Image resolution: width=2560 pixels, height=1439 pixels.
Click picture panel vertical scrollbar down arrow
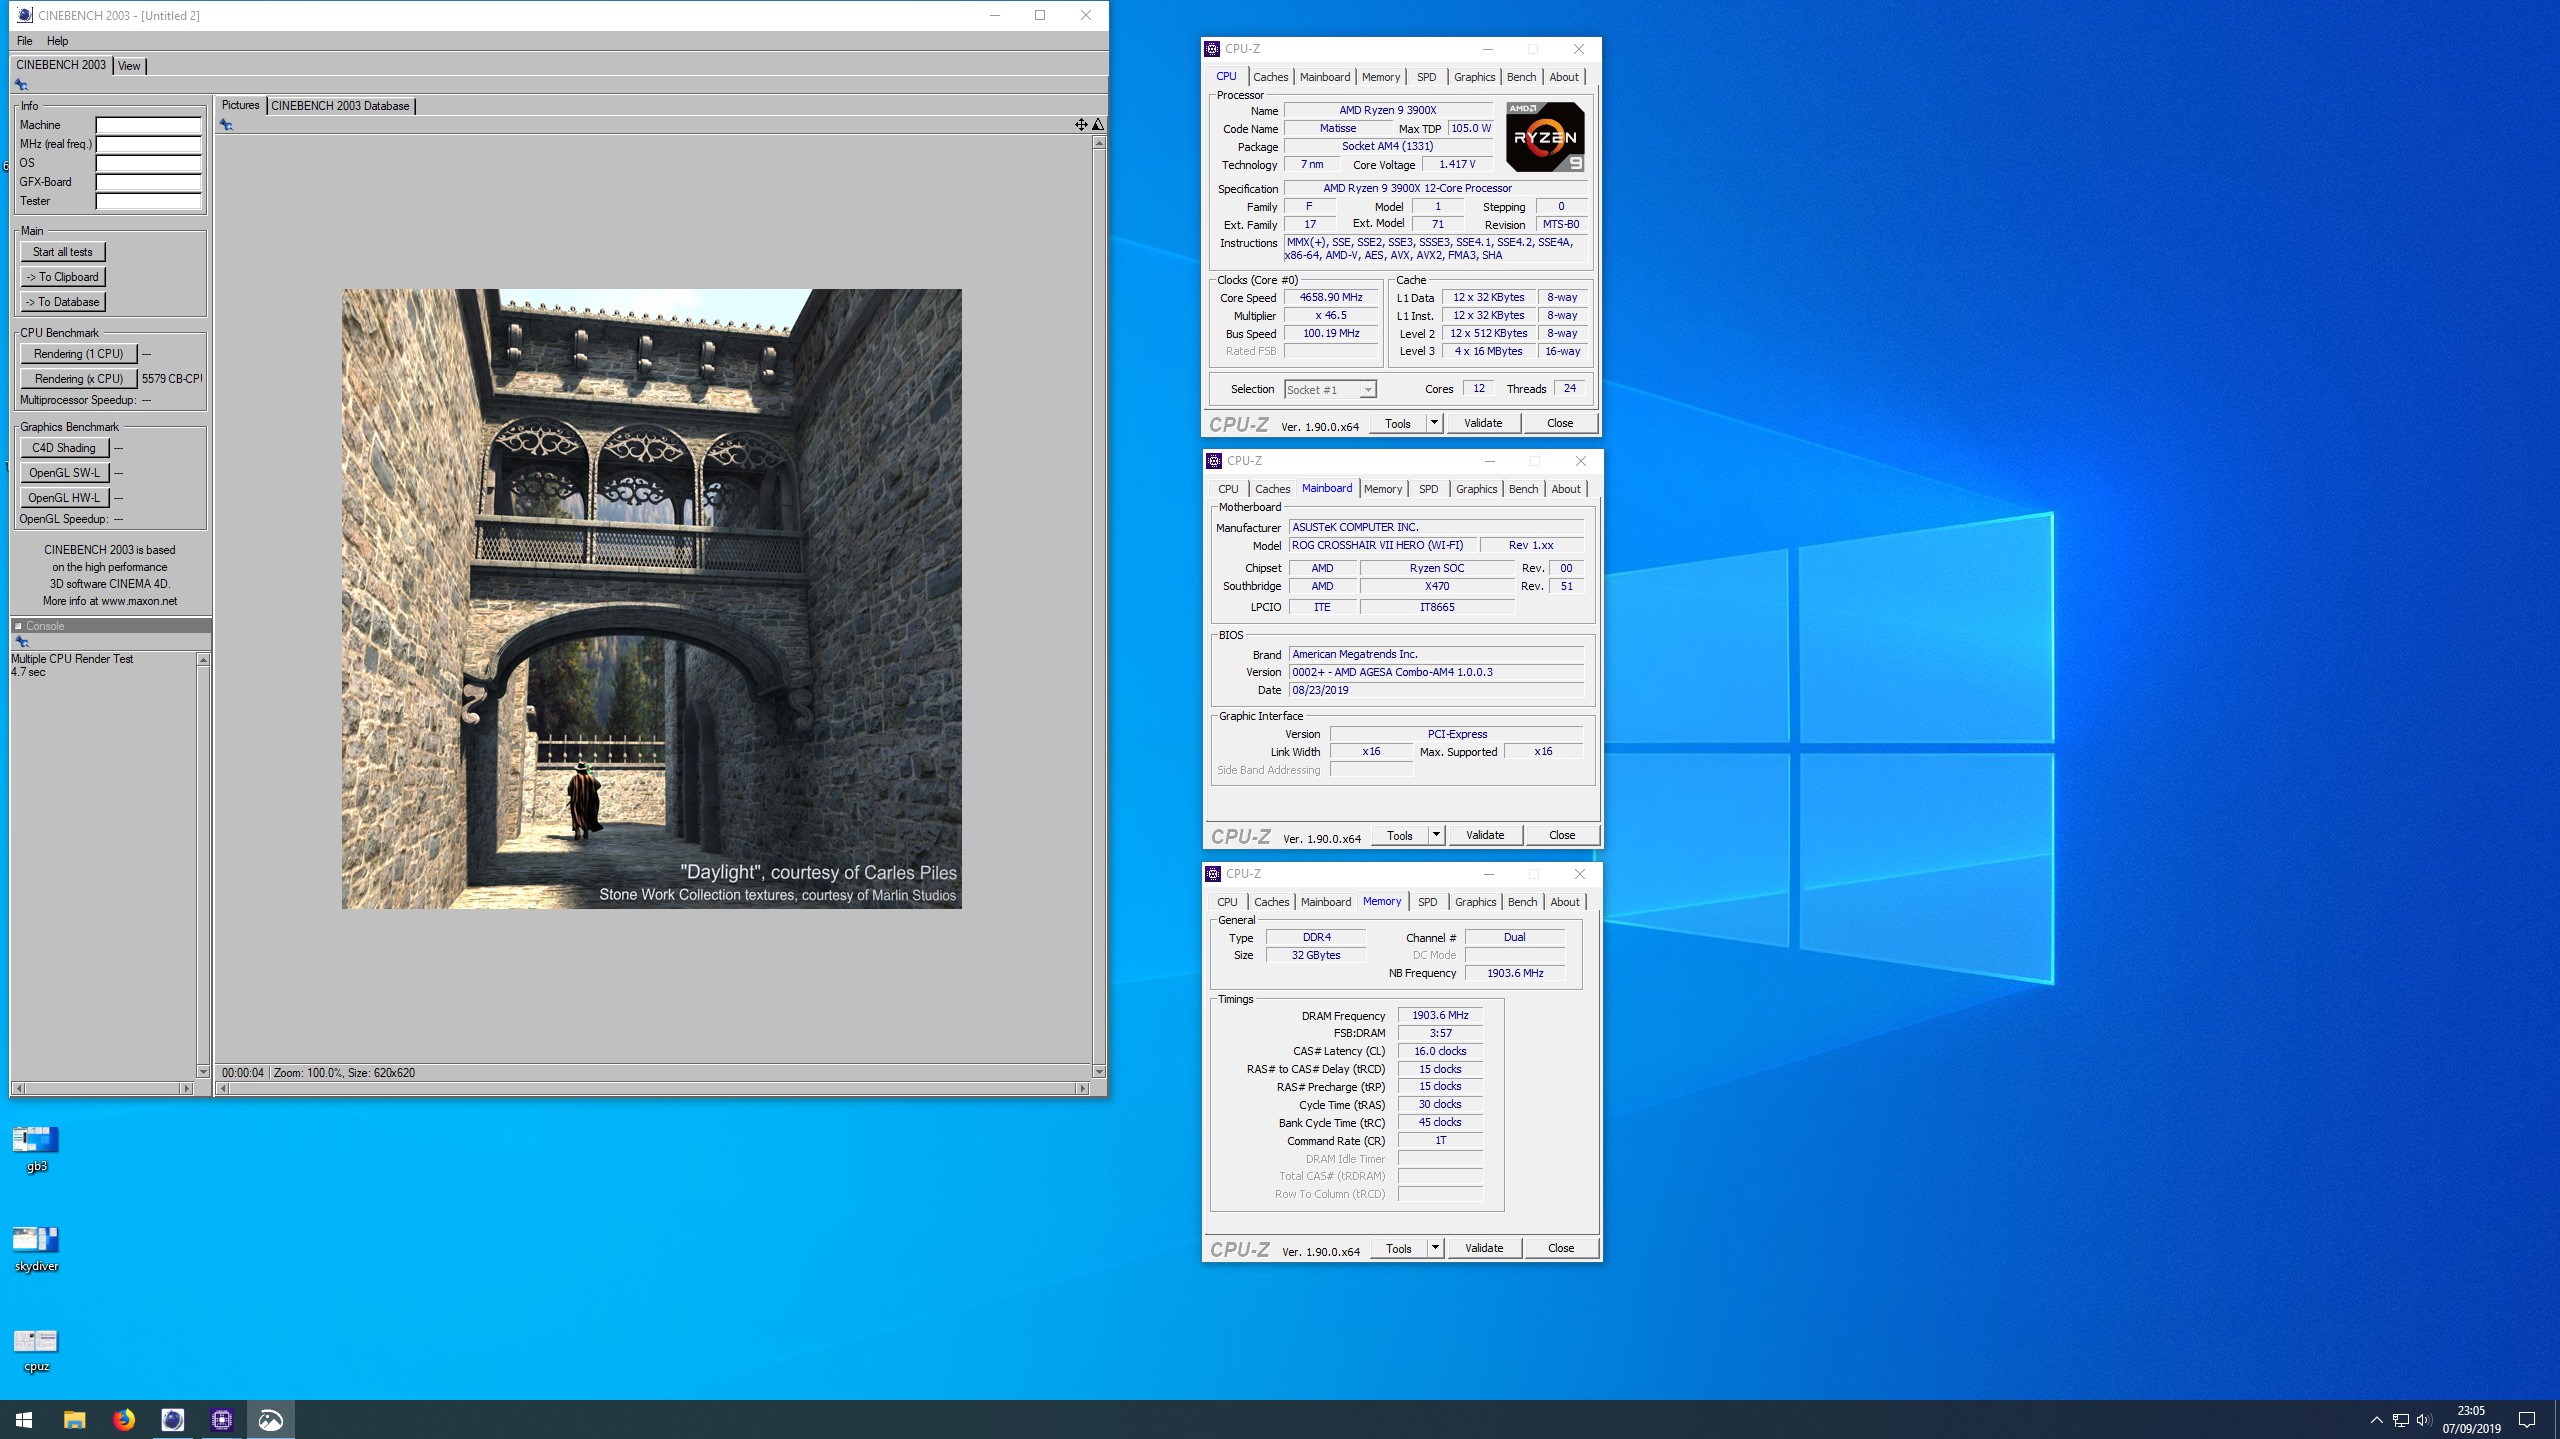1099,1072
